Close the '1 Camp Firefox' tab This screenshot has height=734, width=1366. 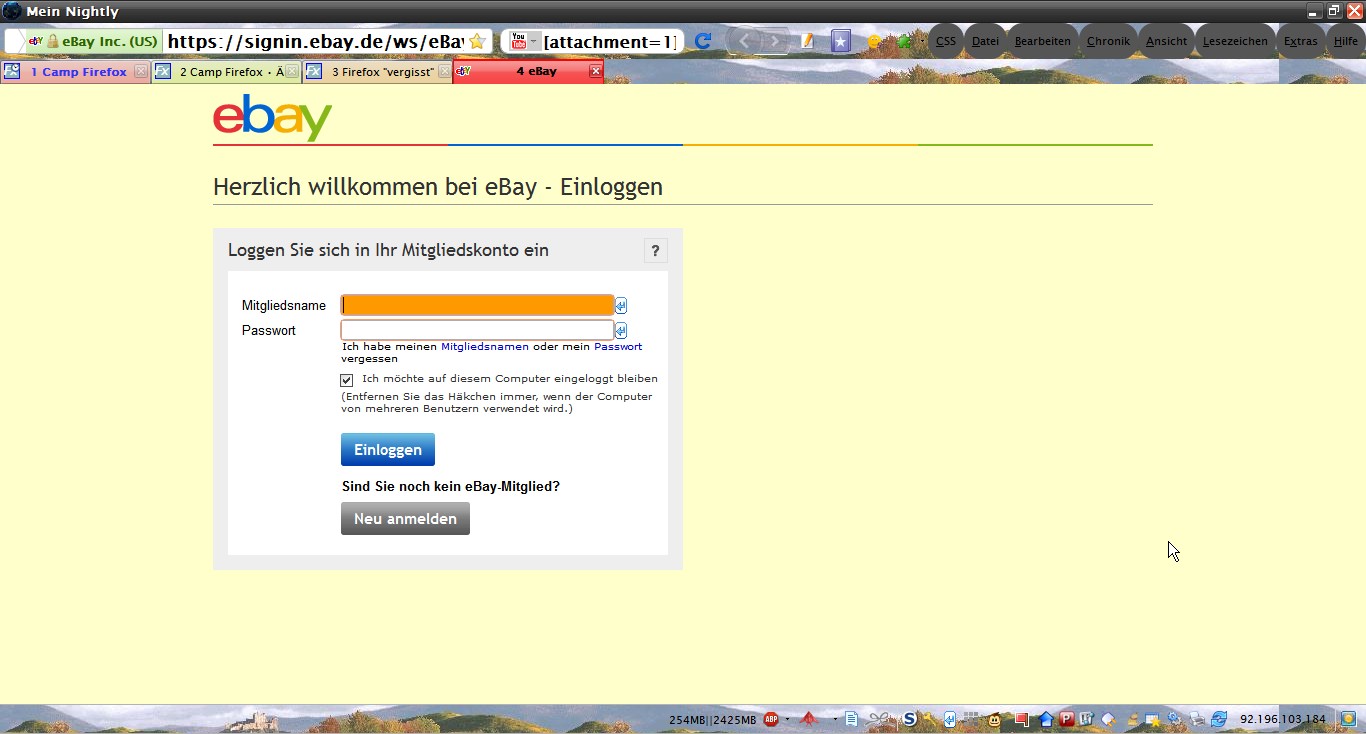[x=141, y=72]
